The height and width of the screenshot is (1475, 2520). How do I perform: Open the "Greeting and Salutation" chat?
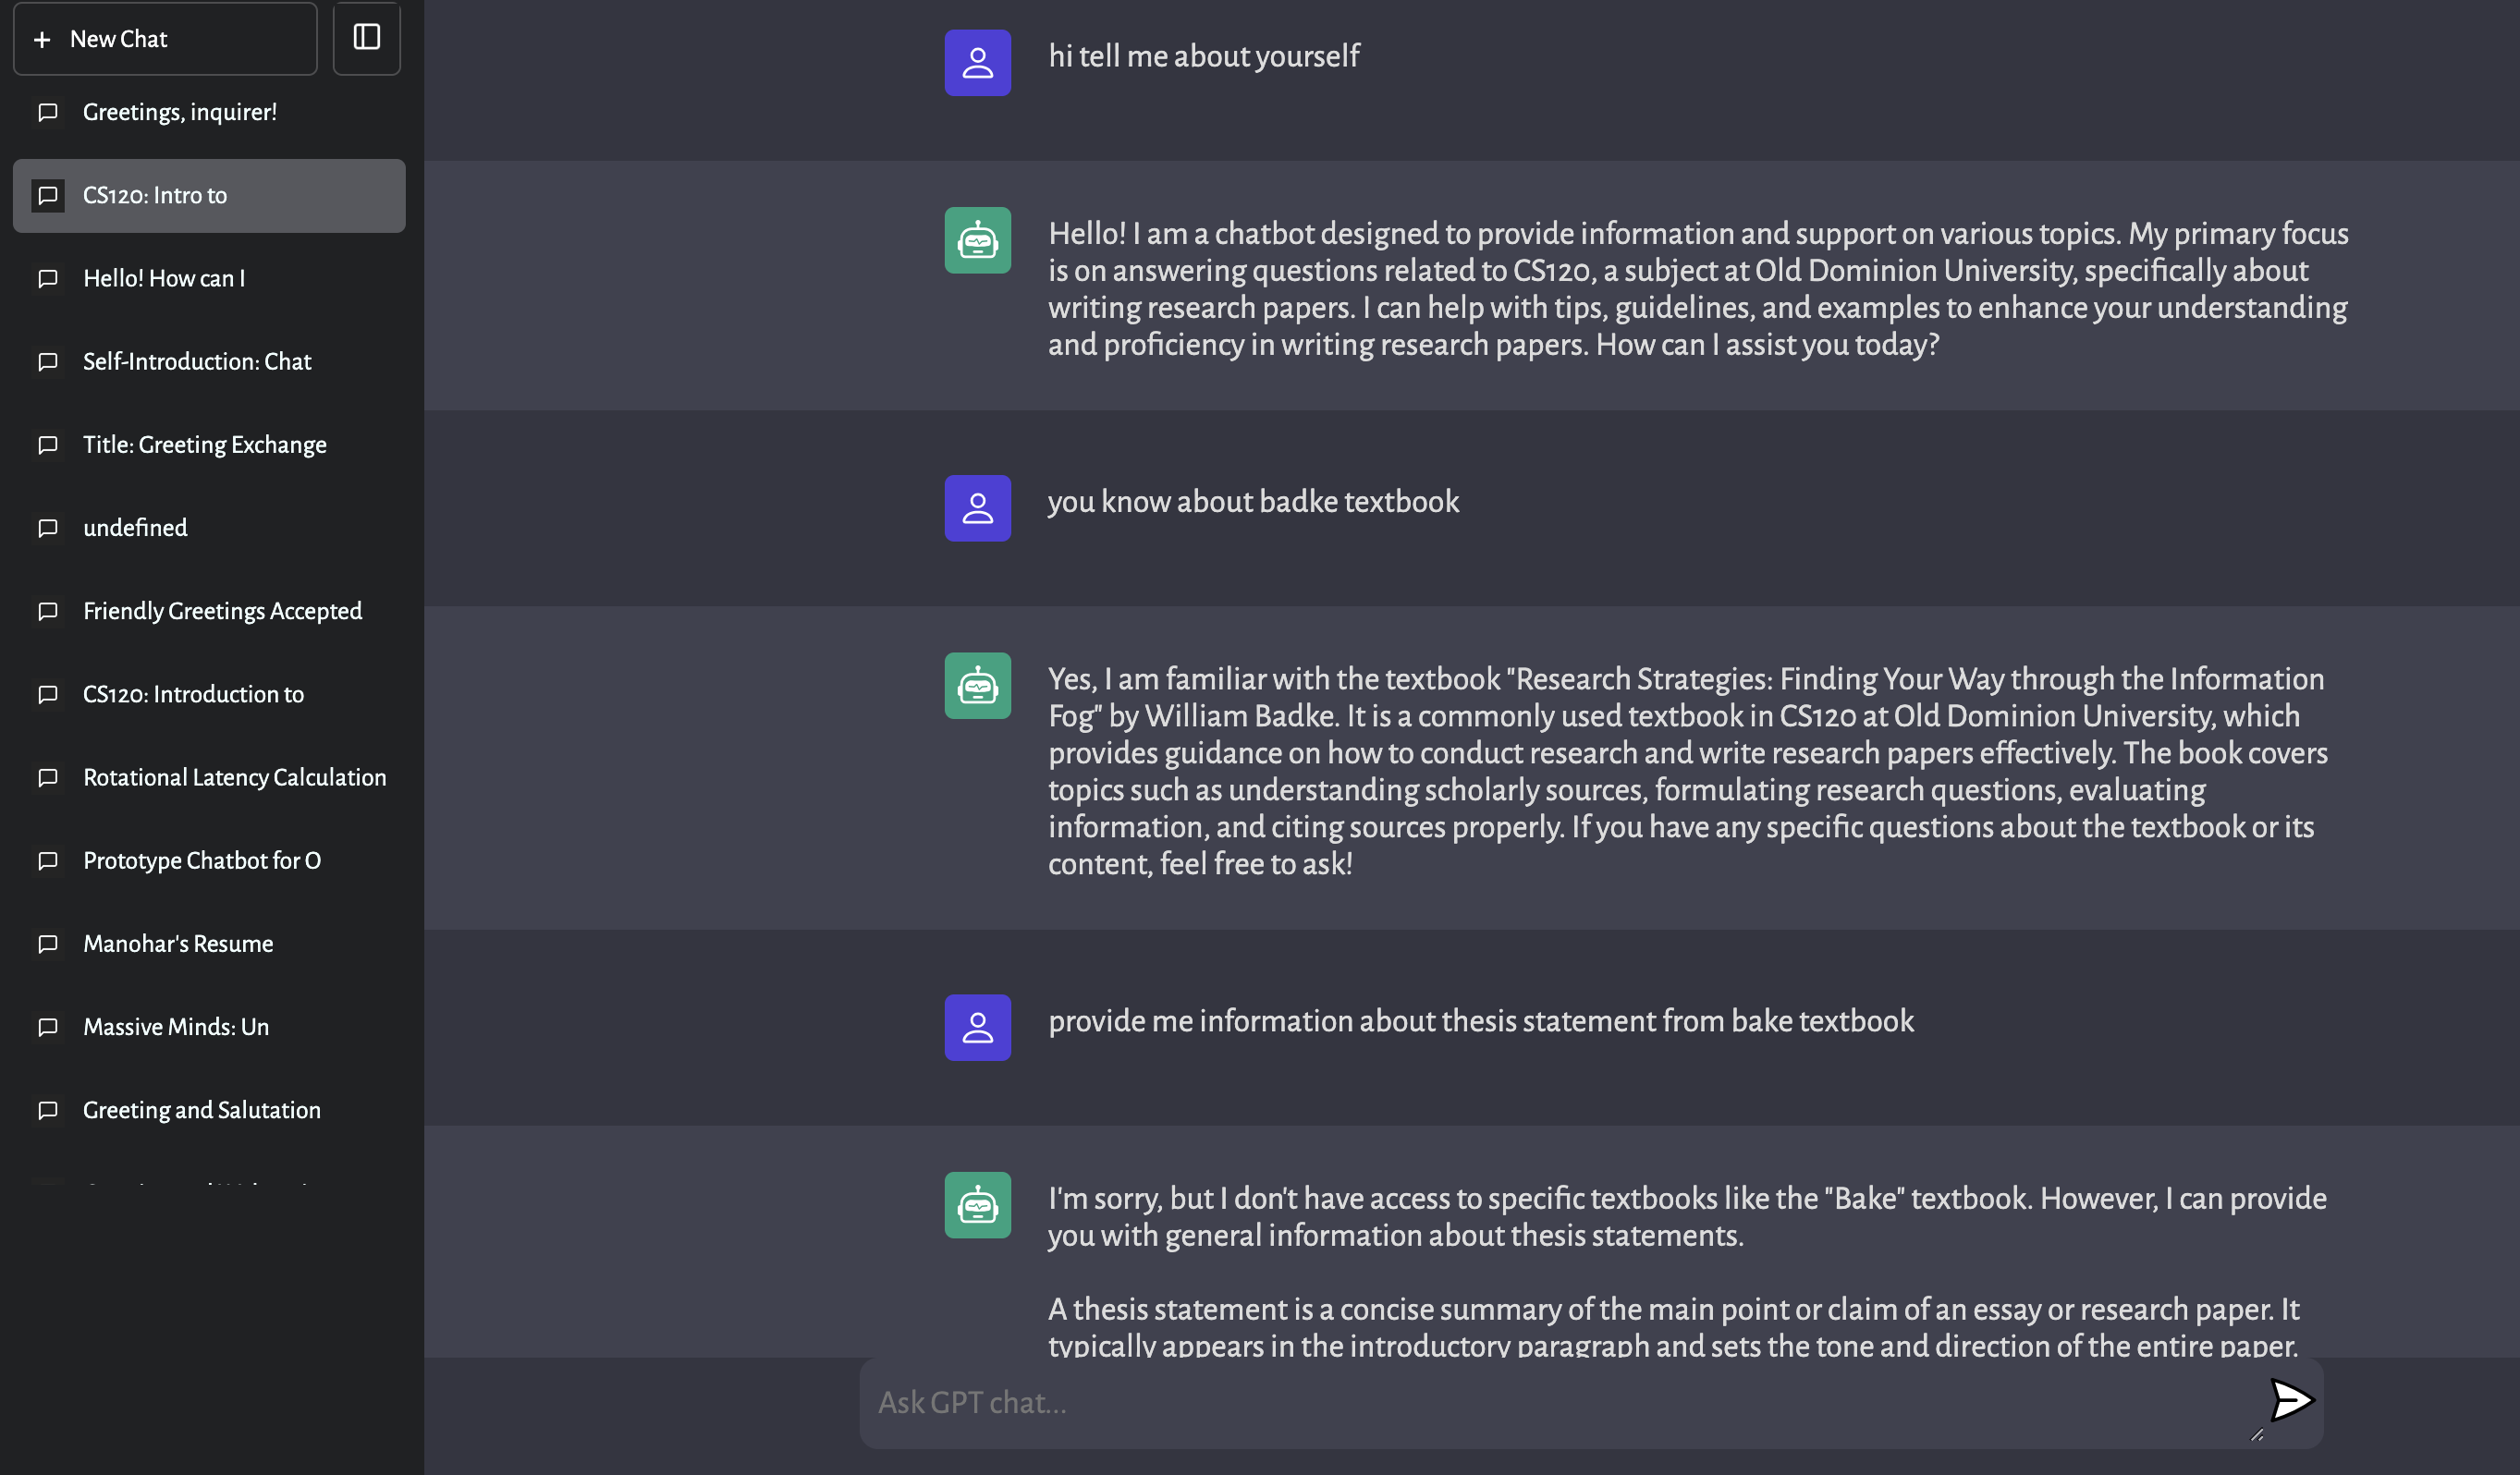[x=202, y=1110]
